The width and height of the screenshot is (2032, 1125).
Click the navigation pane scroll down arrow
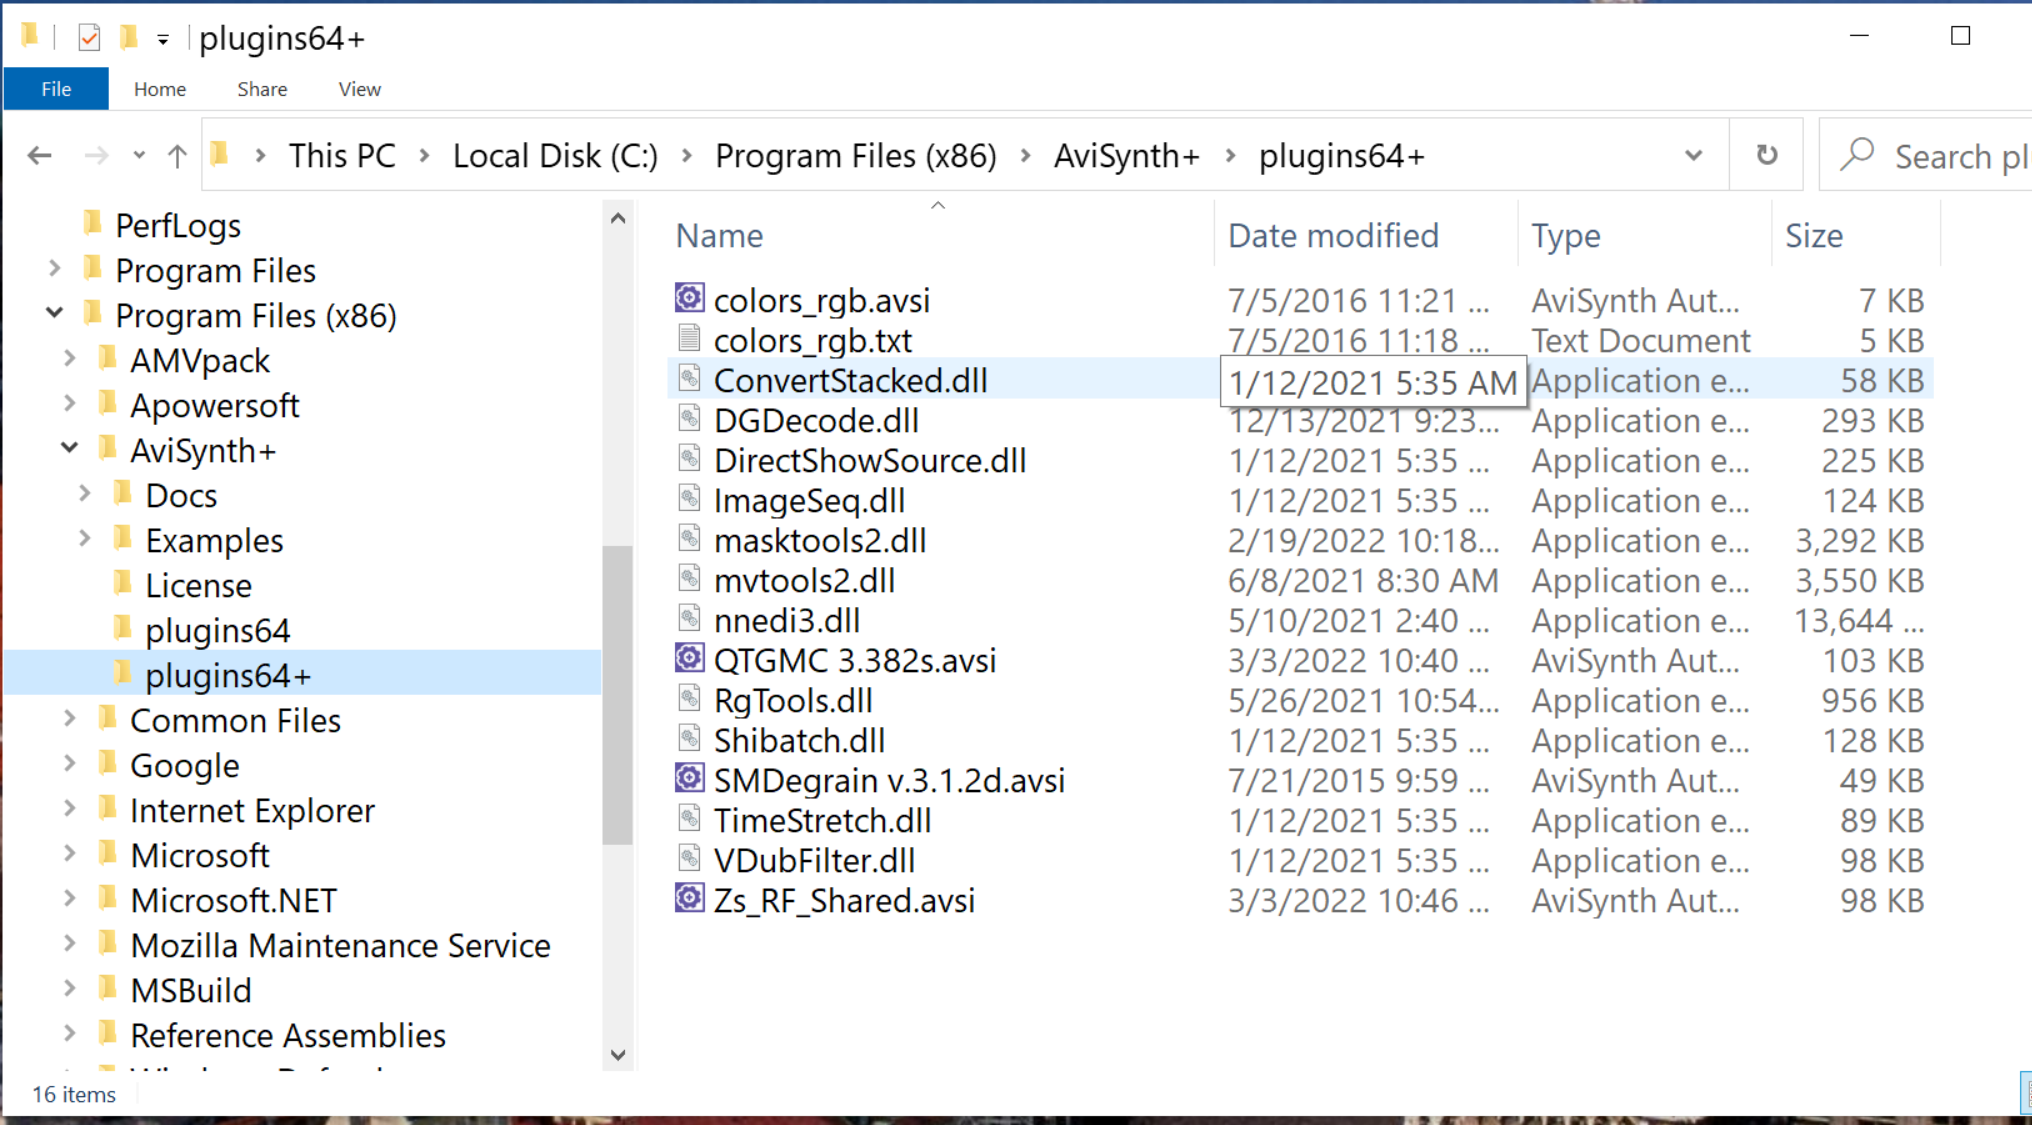coord(618,1055)
